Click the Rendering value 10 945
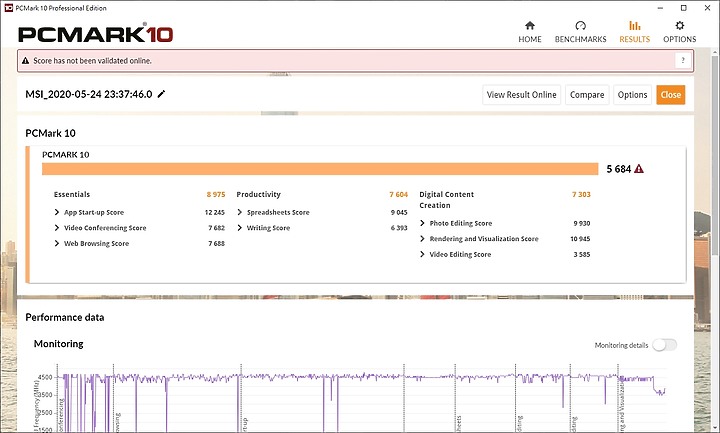Viewport: 720px width, 433px height. [580, 239]
